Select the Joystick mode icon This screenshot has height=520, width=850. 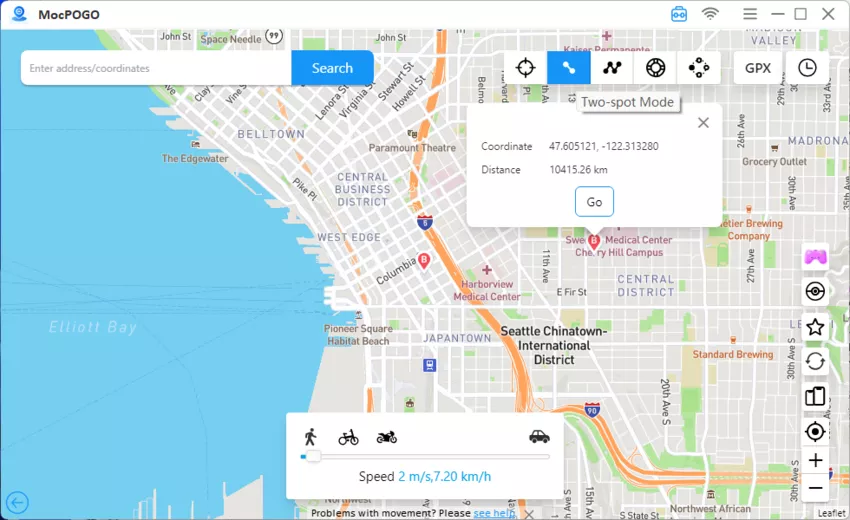point(698,68)
